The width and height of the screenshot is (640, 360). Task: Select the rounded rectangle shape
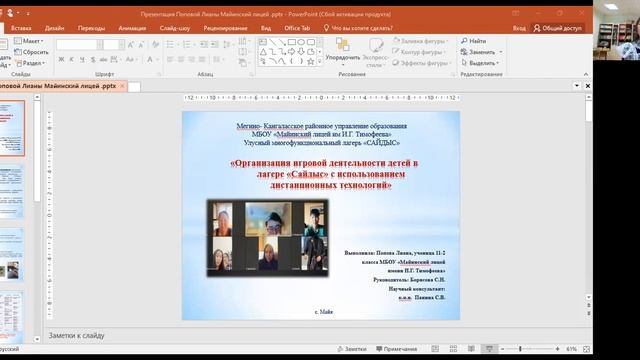click(311, 42)
